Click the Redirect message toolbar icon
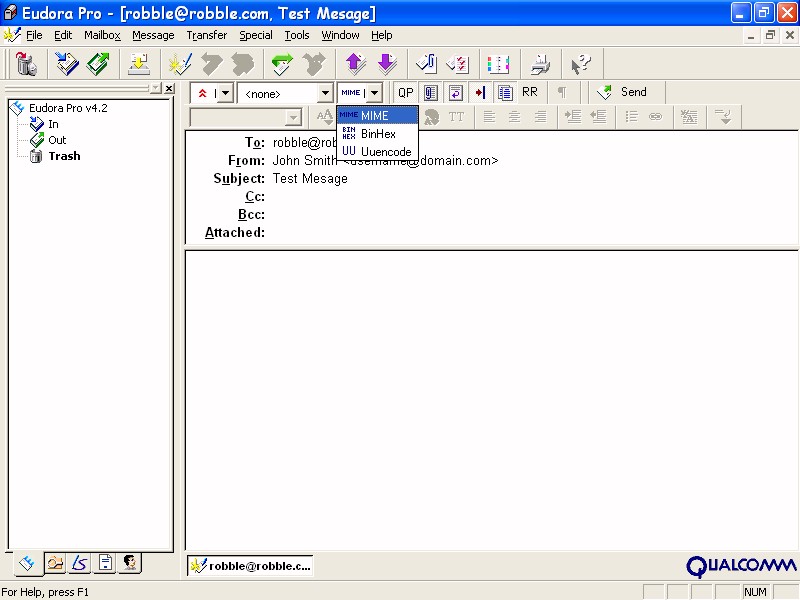 click(x=314, y=64)
